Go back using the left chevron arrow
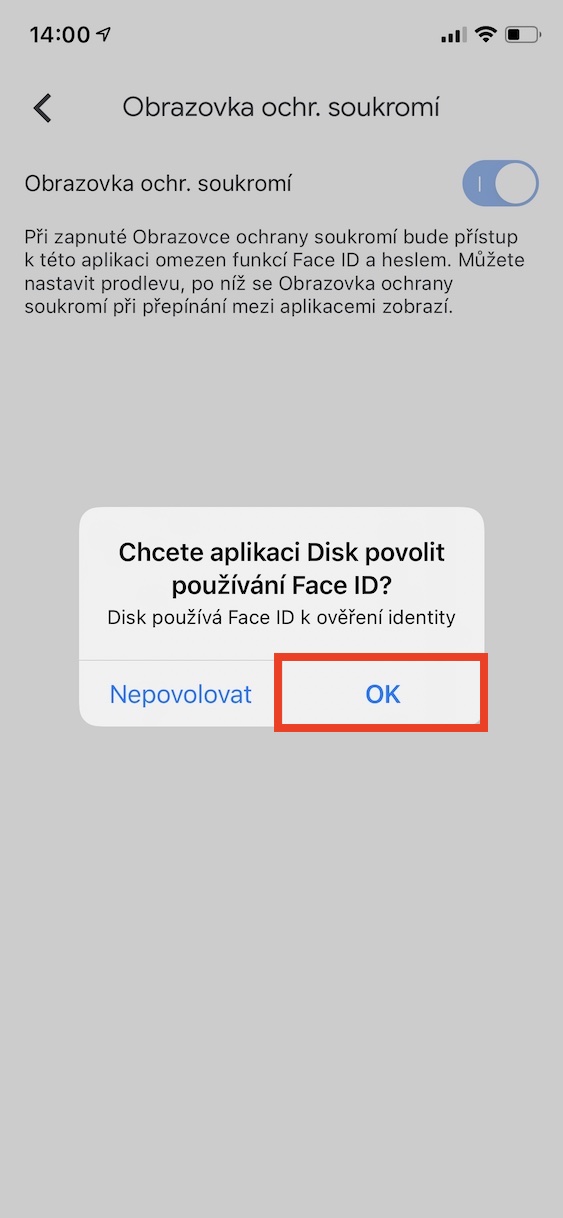 [42, 108]
